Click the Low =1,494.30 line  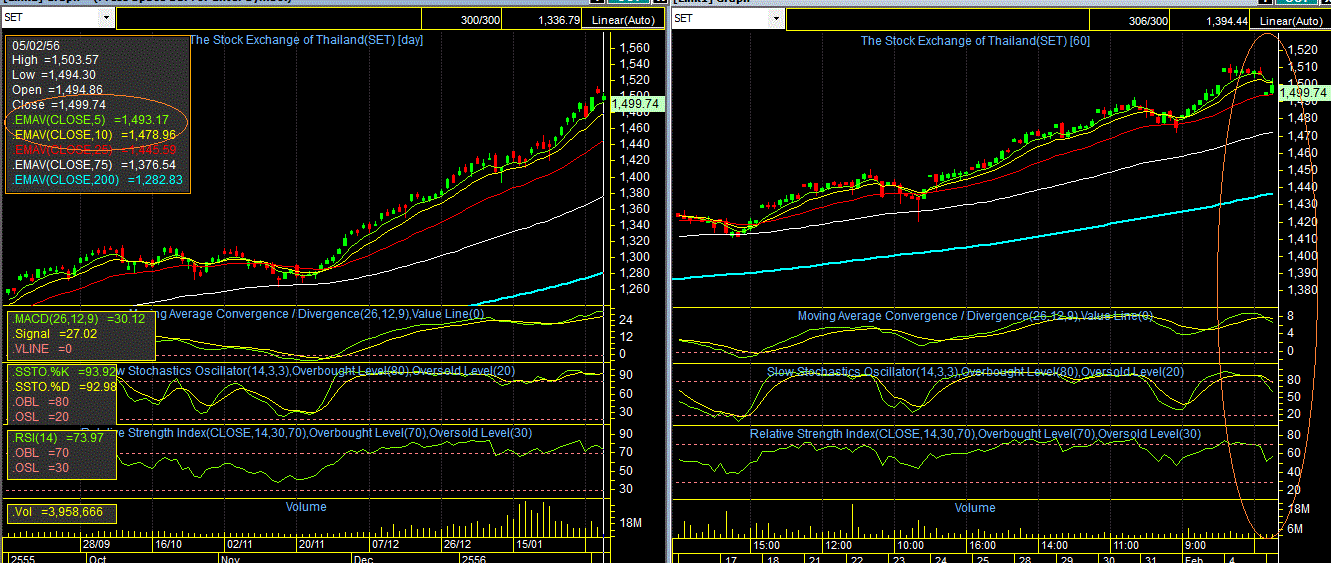(54, 75)
